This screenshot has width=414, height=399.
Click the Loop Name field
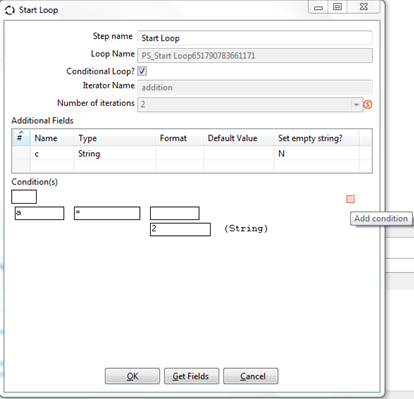tap(255, 55)
